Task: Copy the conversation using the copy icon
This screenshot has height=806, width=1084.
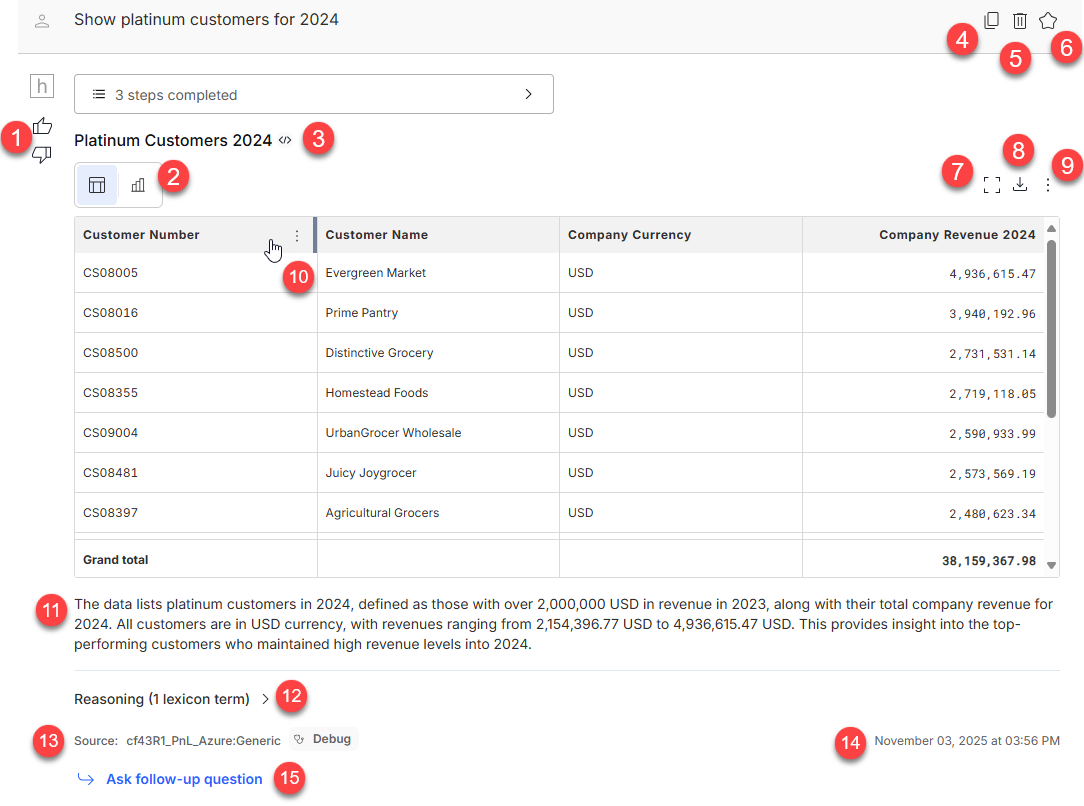Action: point(991,19)
